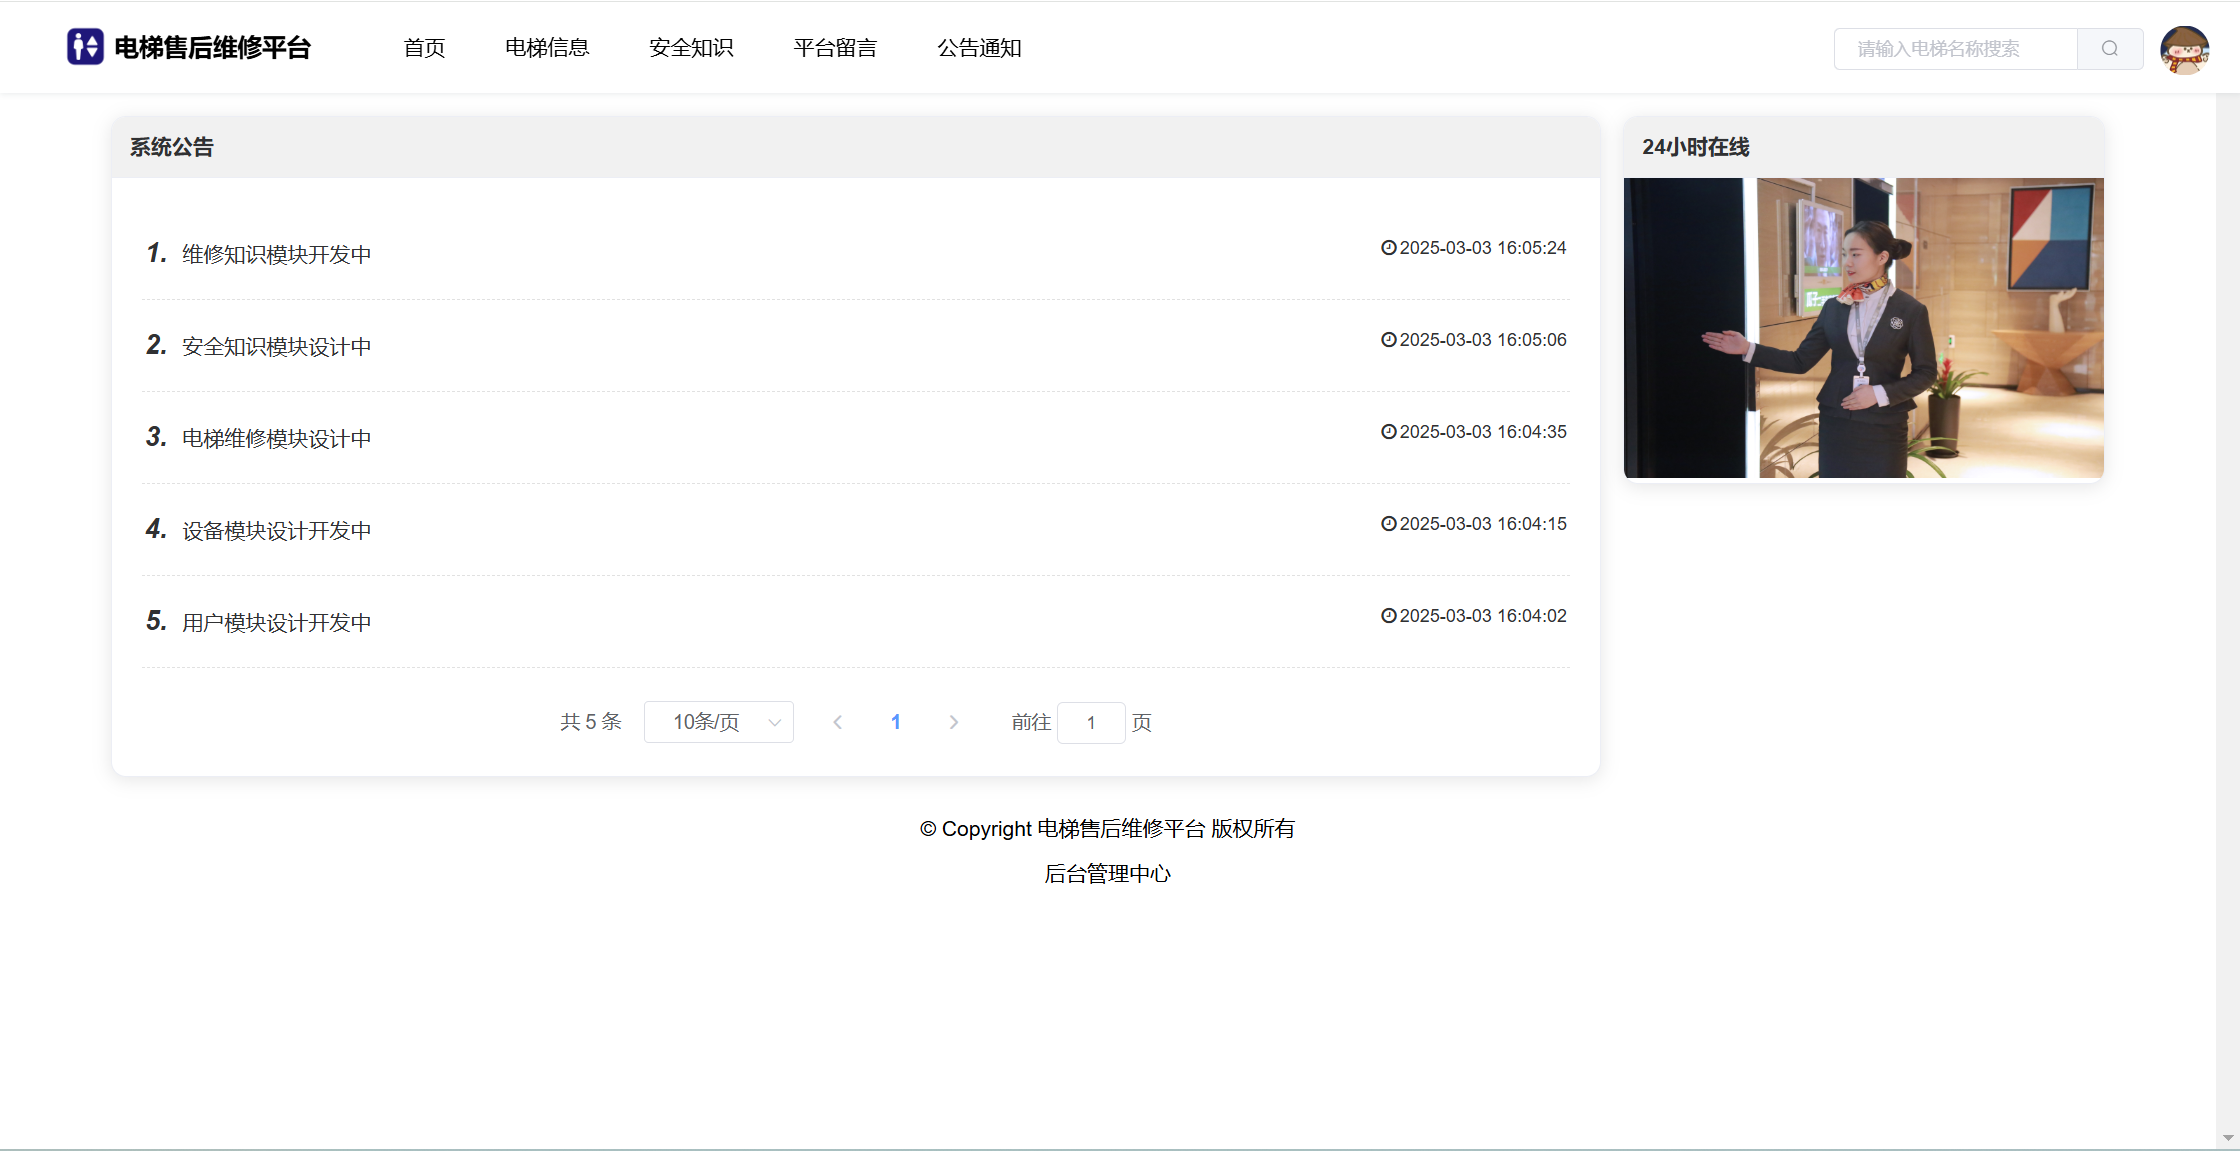Click clock icon beside 16:04:02 timestamp
2240x1151 pixels.
coord(1388,616)
